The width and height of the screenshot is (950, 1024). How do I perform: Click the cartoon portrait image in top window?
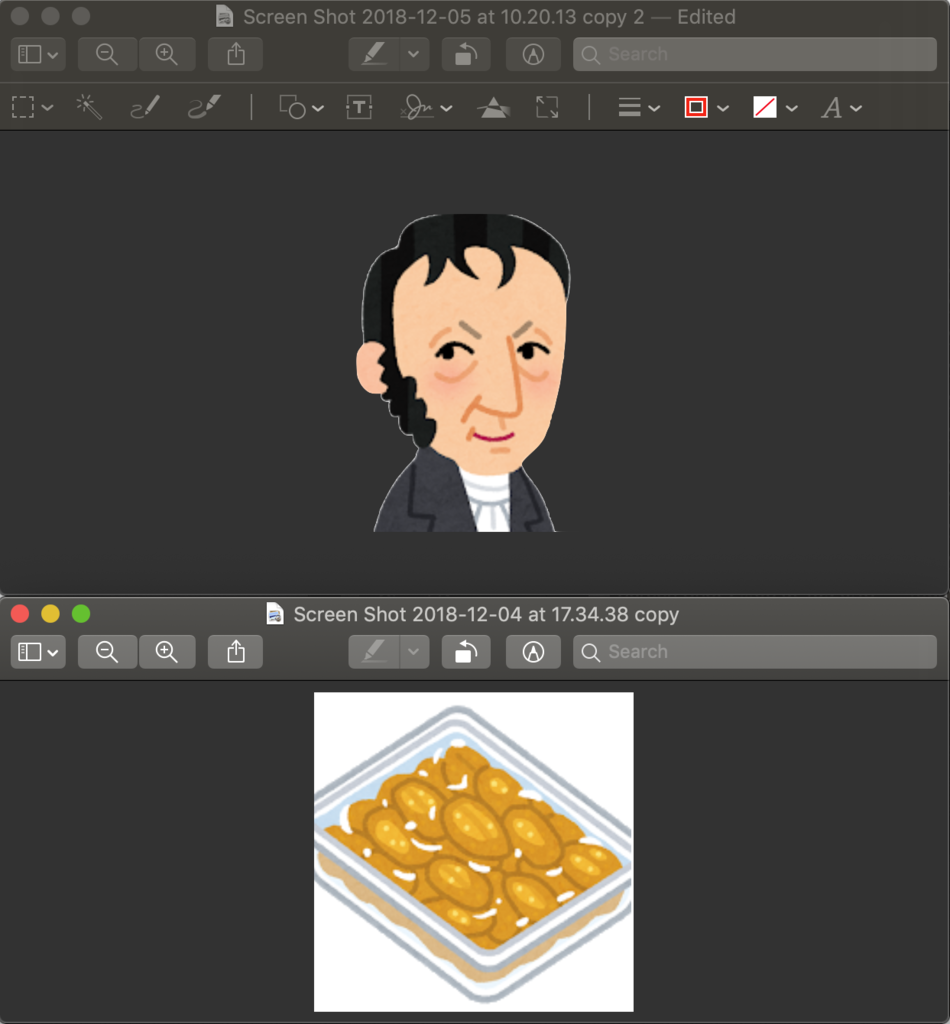click(x=464, y=372)
